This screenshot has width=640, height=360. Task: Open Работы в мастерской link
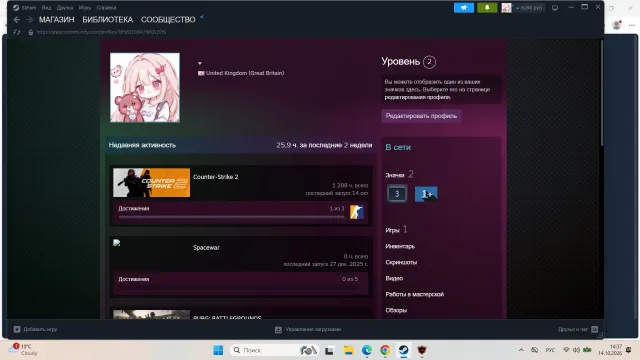tap(415, 294)
